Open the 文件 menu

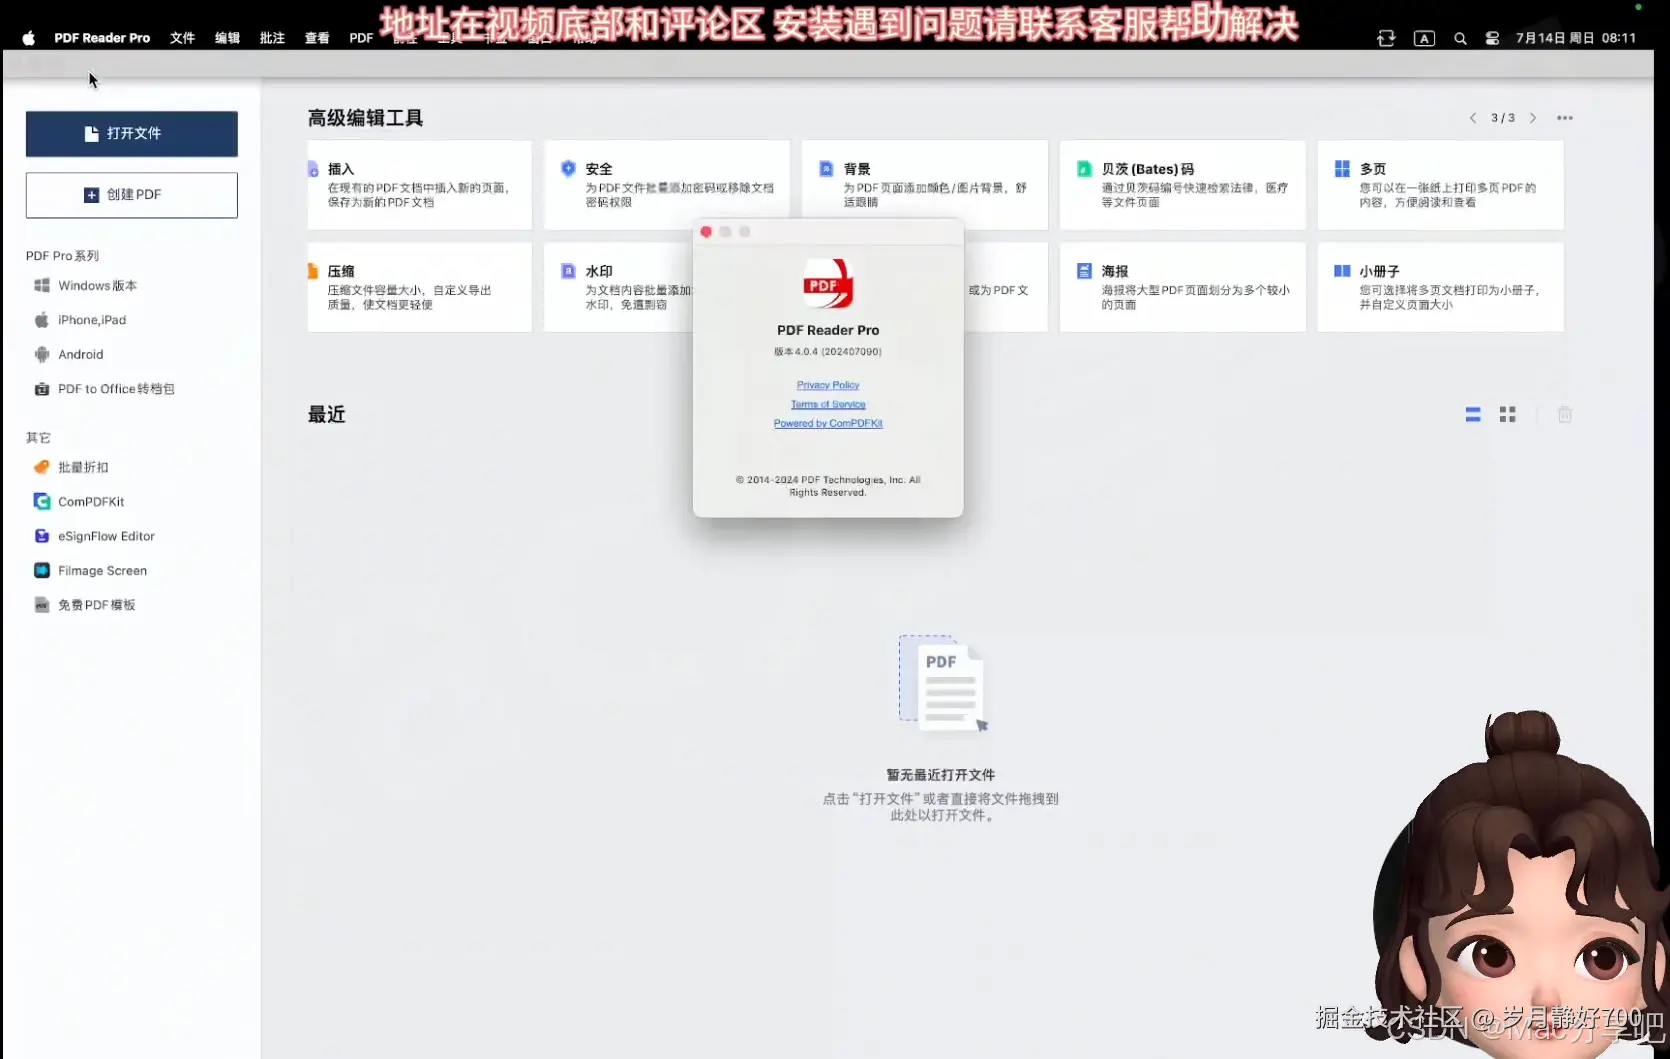tap(181, 38)
